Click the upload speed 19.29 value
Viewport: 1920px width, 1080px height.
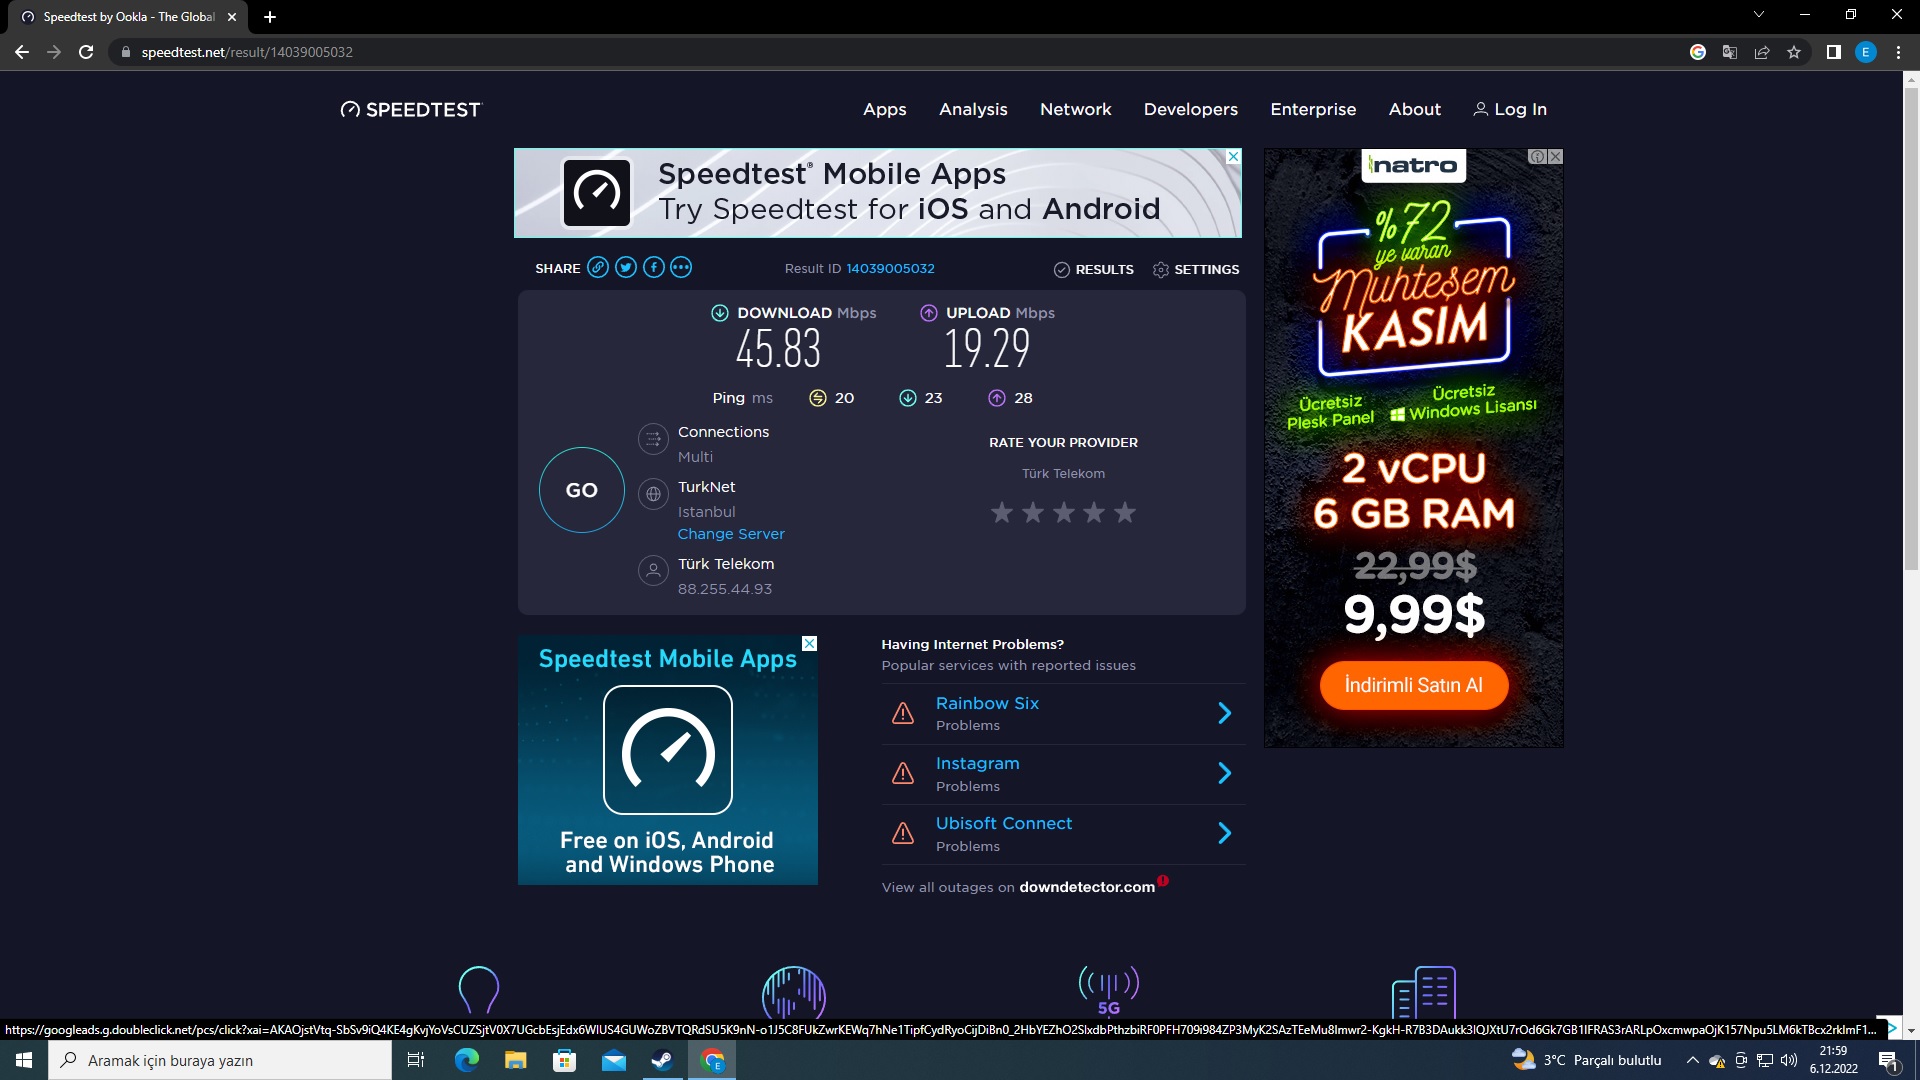(987, 348)
